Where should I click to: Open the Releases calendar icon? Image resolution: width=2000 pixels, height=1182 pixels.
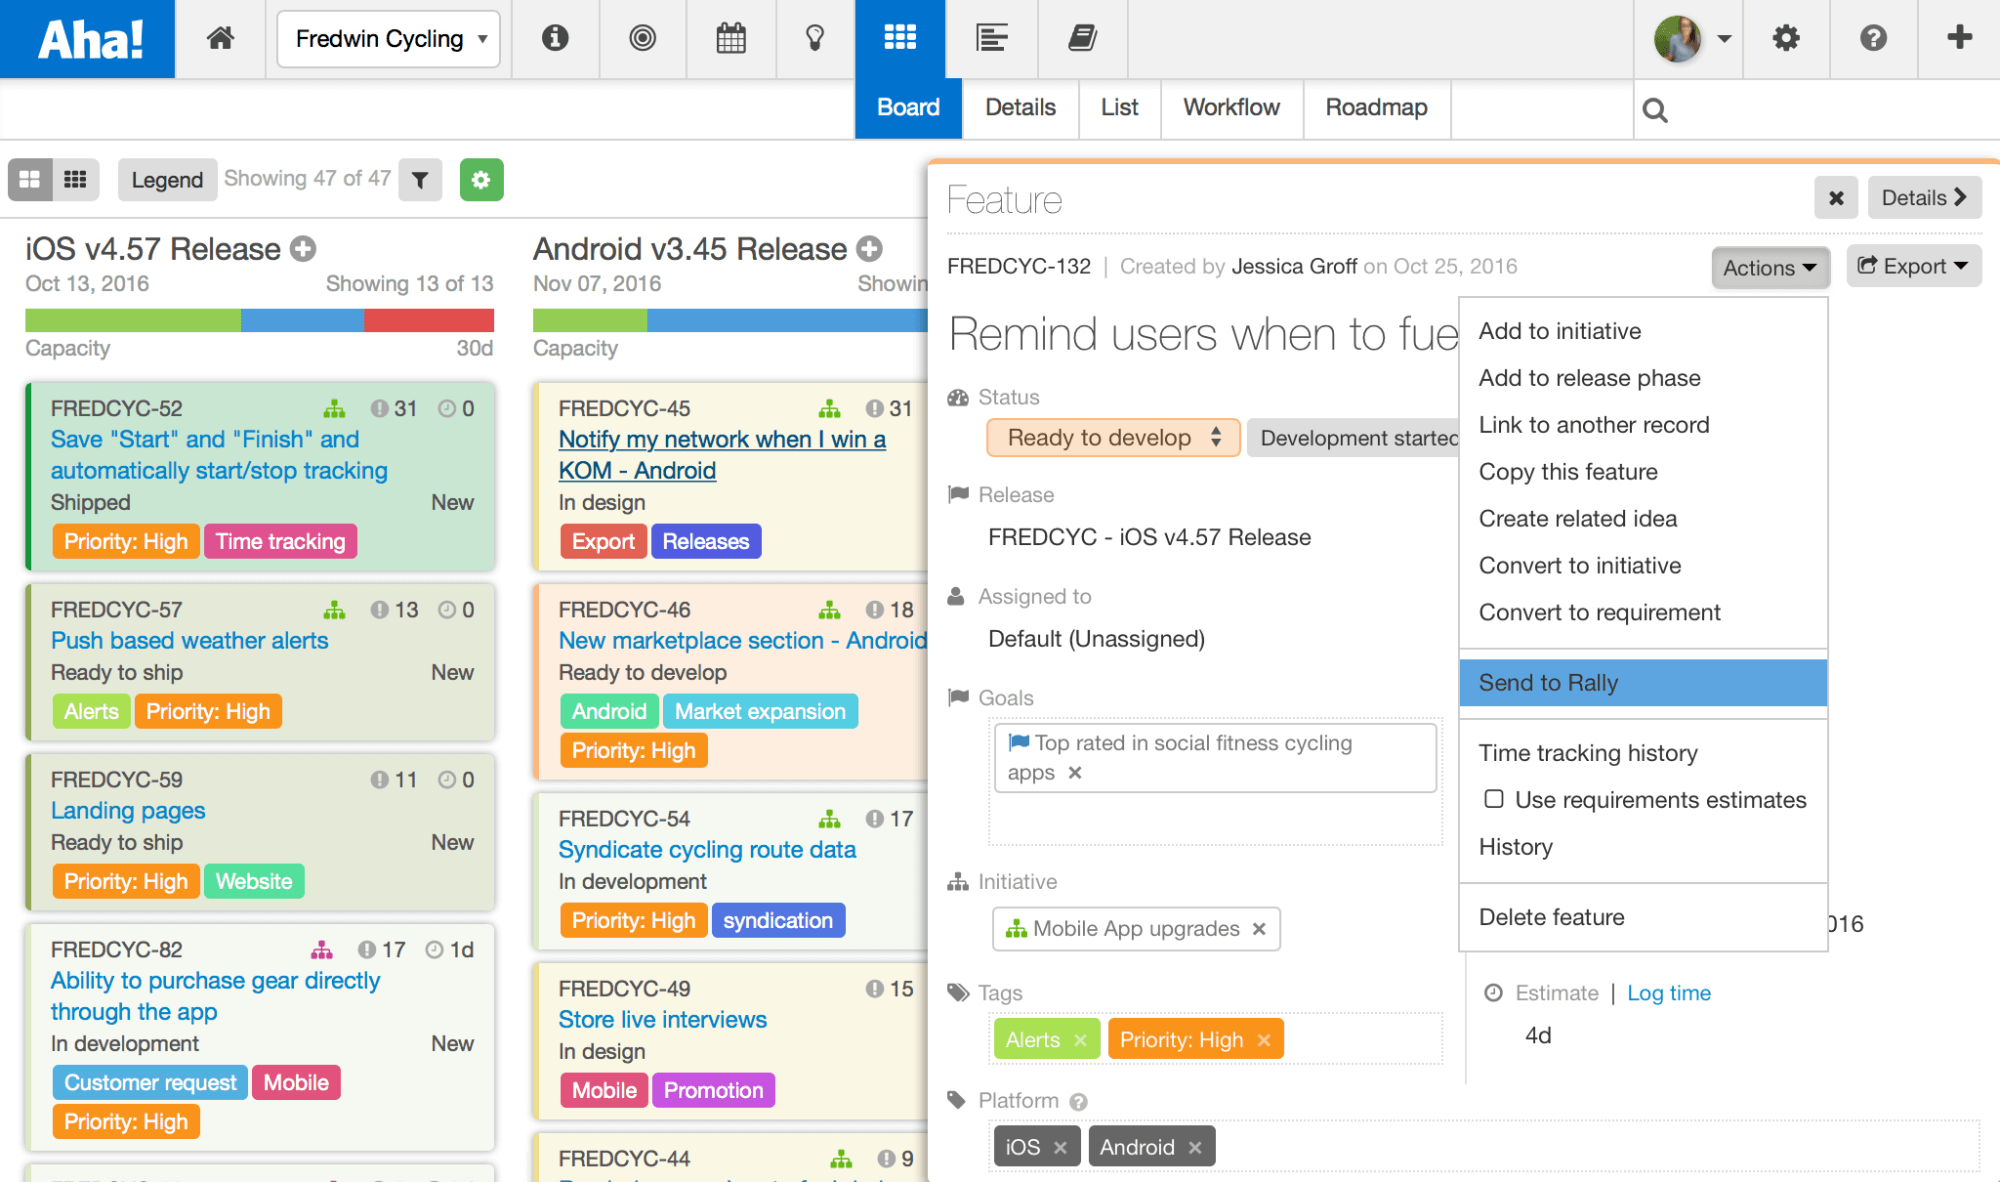point(731,38)
